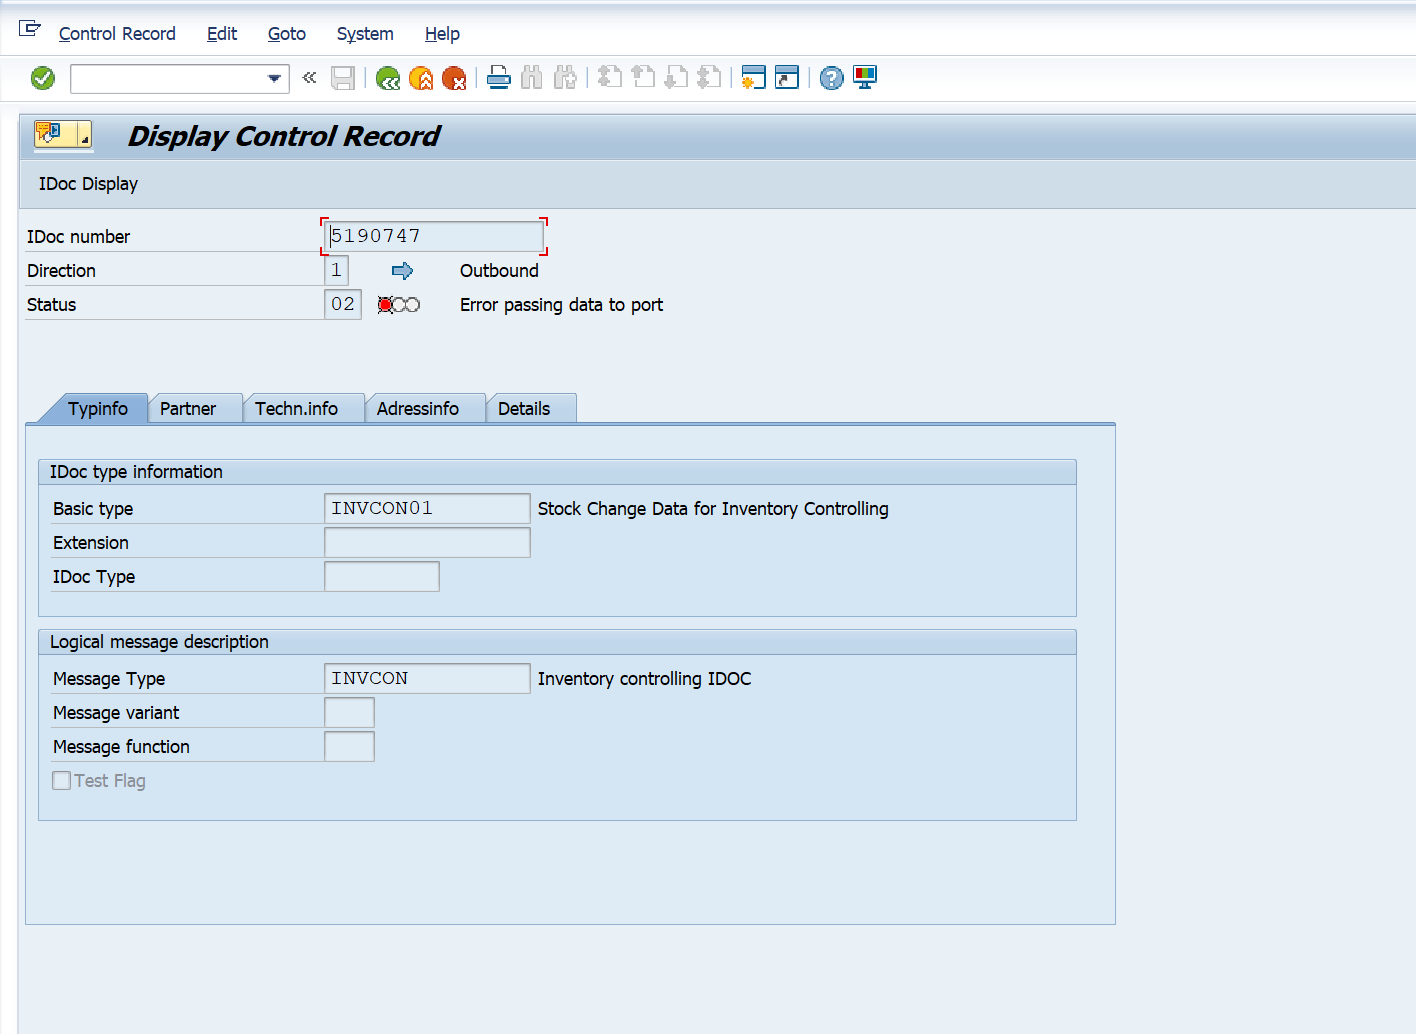
Task: Click the Print icon in toolbar
Action: click(499, 78)
